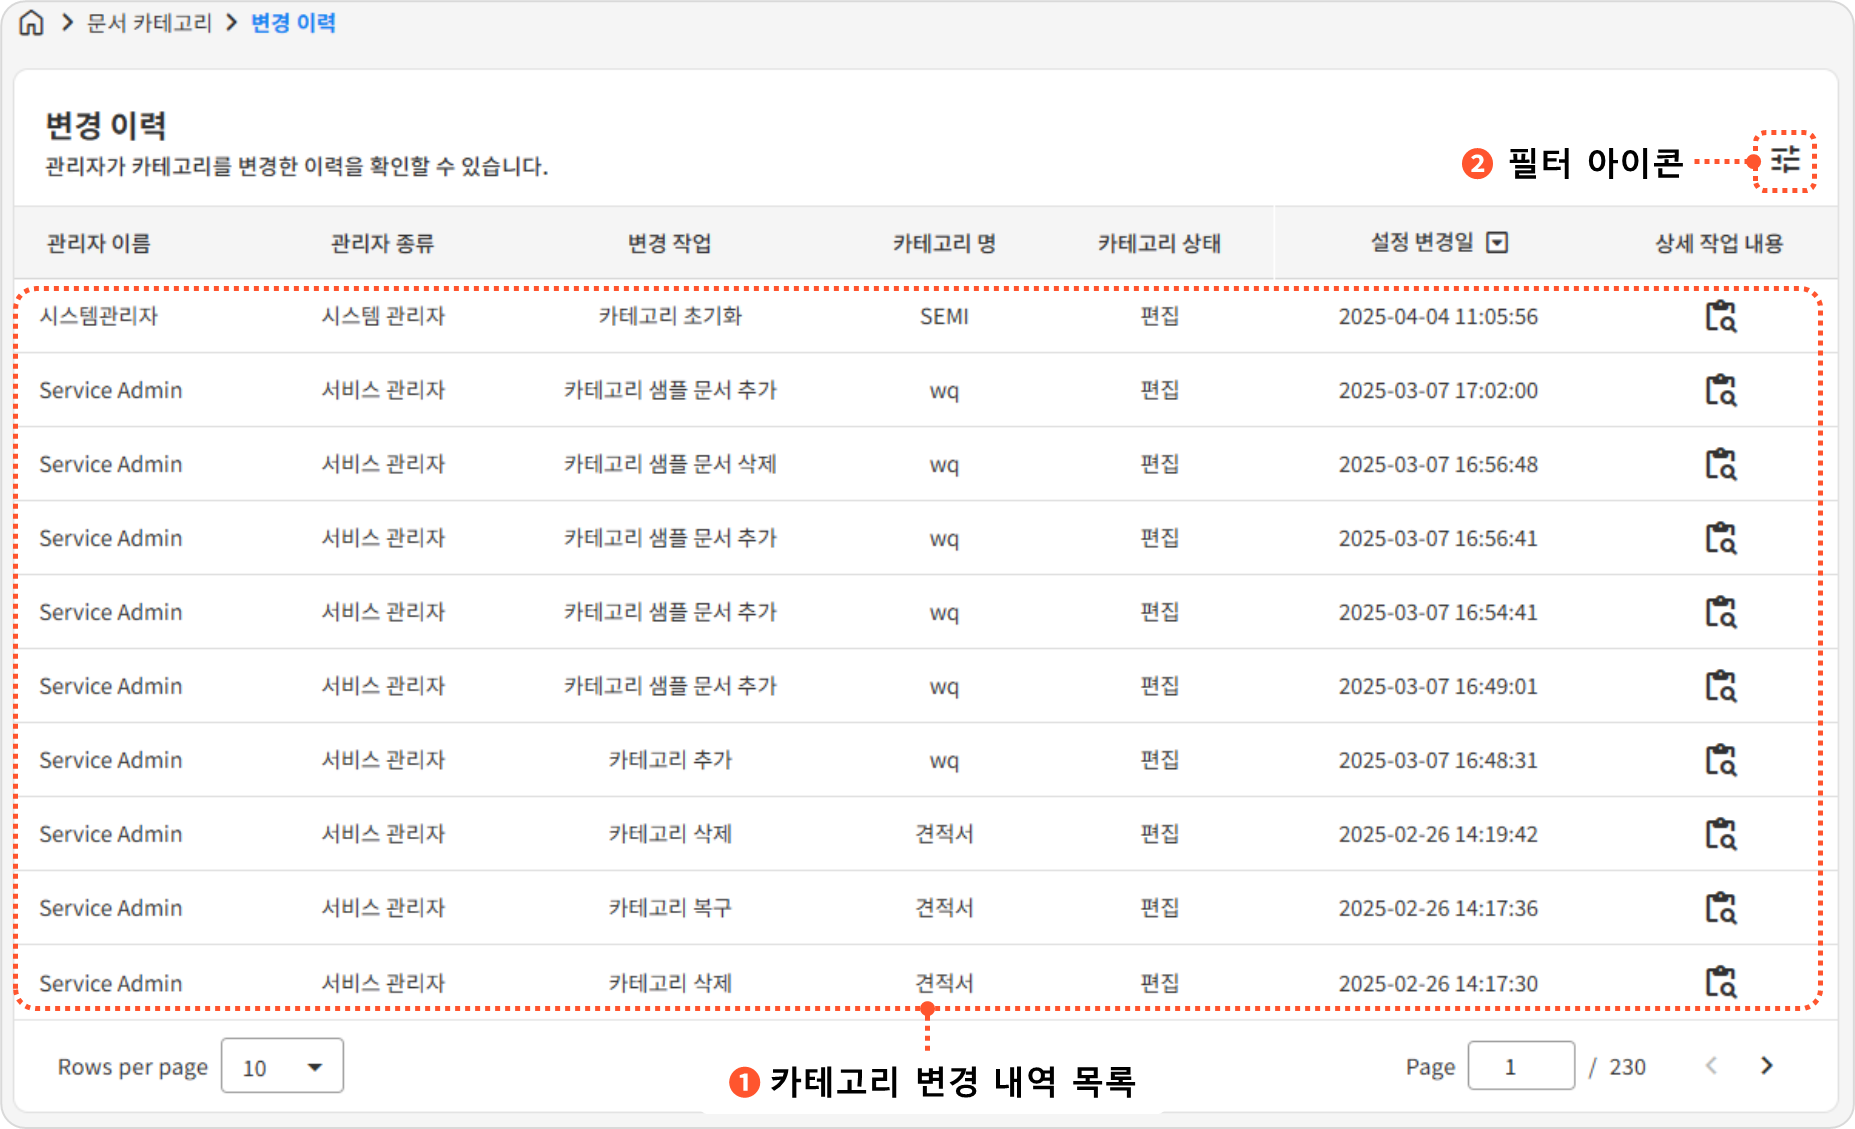Click the home icon in breadcrumb
The width and height of the screenshot is (1855, 1129).
pyautogui.click(x=32, y=23)
